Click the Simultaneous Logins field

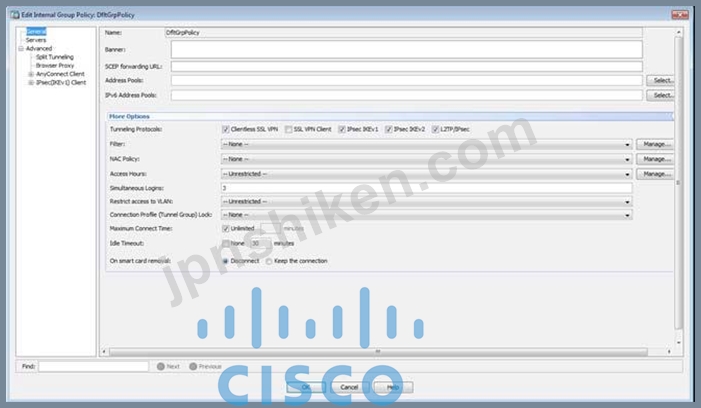[427, 188]
